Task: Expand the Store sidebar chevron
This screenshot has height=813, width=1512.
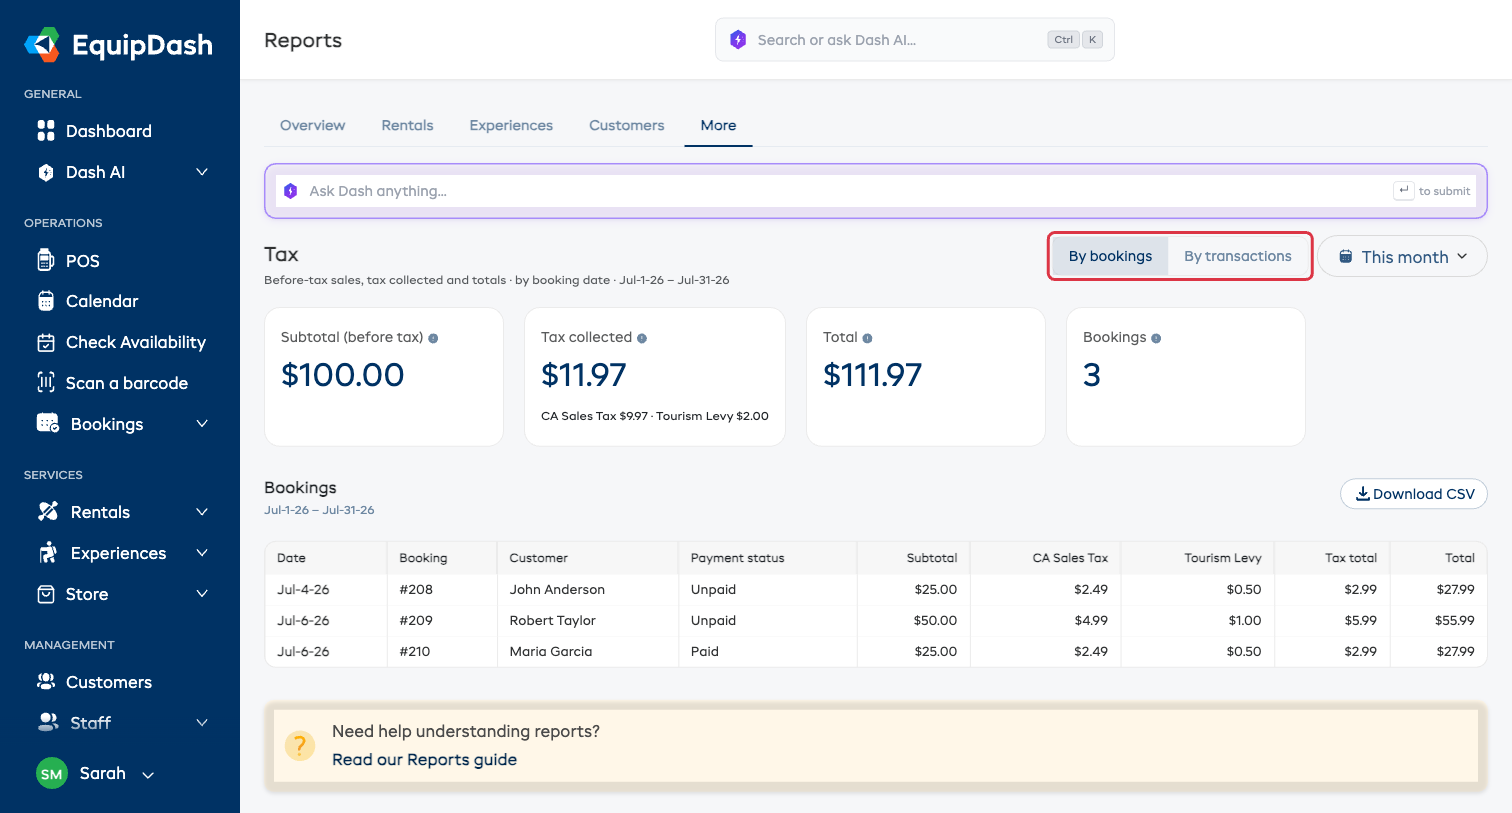Action: [202, 594]
